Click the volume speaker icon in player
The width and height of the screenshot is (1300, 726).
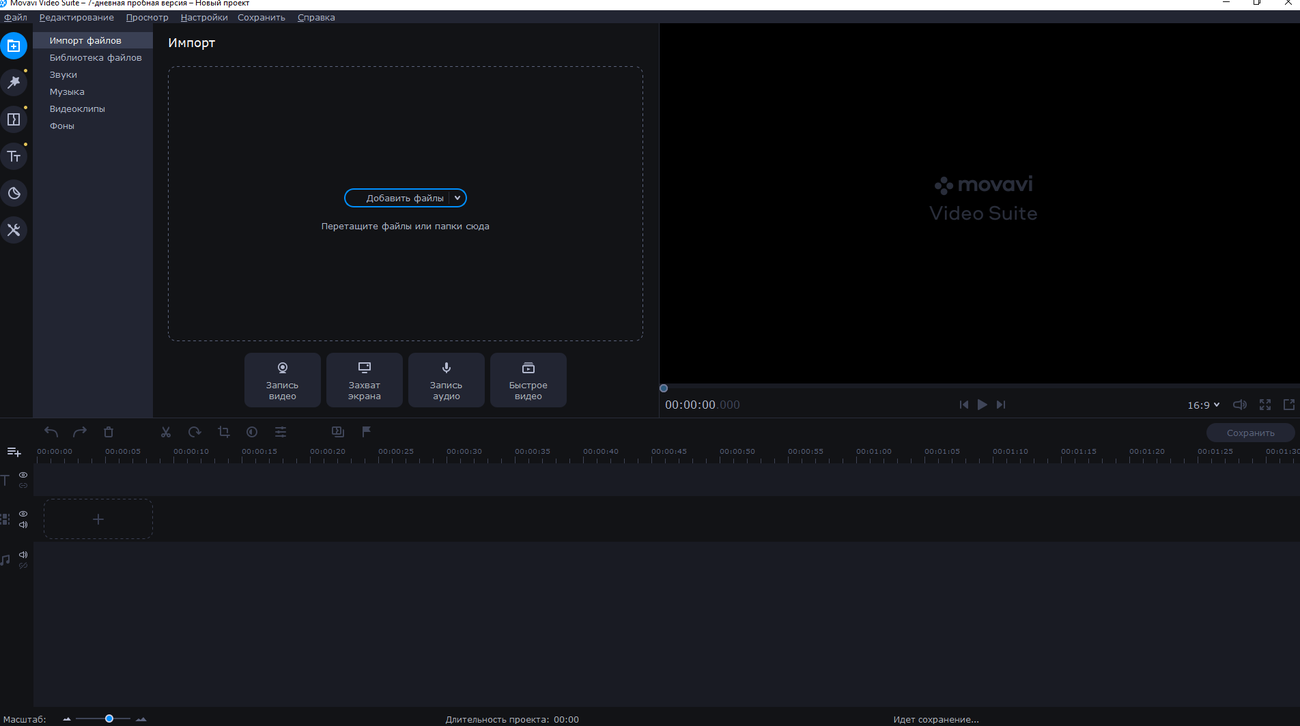pos(1240,405)
